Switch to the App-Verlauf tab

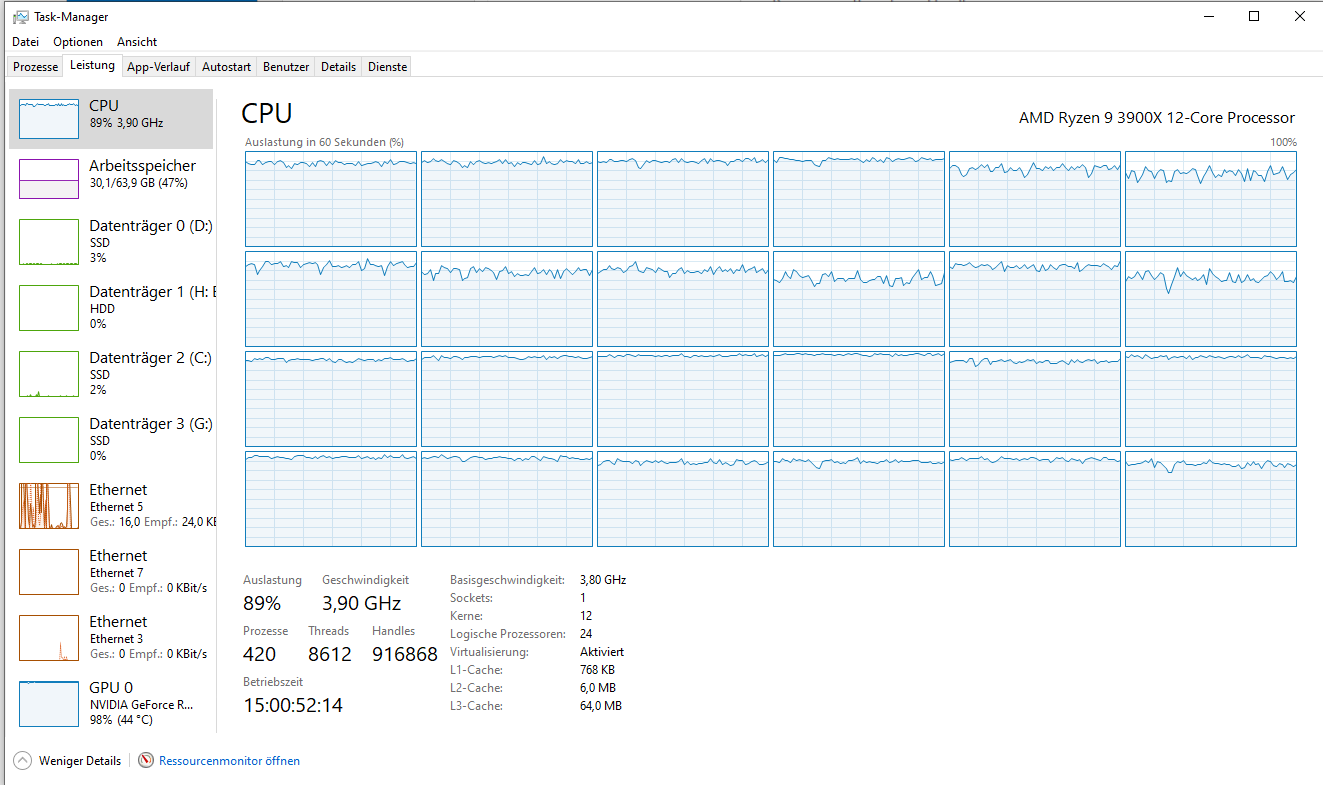coord(158,67)
